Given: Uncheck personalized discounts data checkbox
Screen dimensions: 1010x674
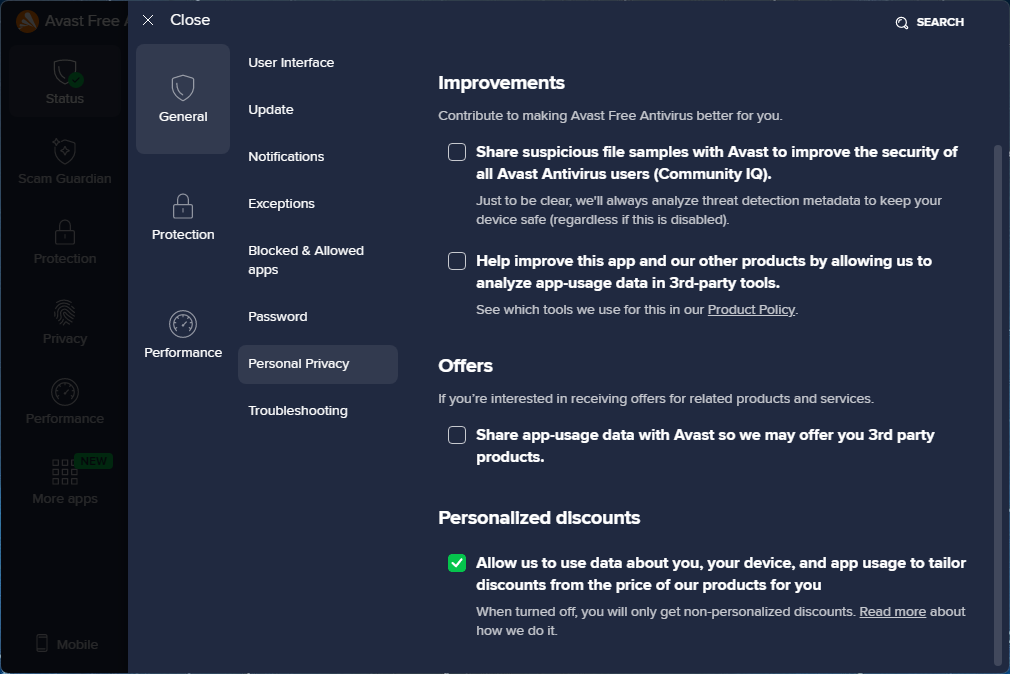Looking at the screenshot, I should 457,563.
